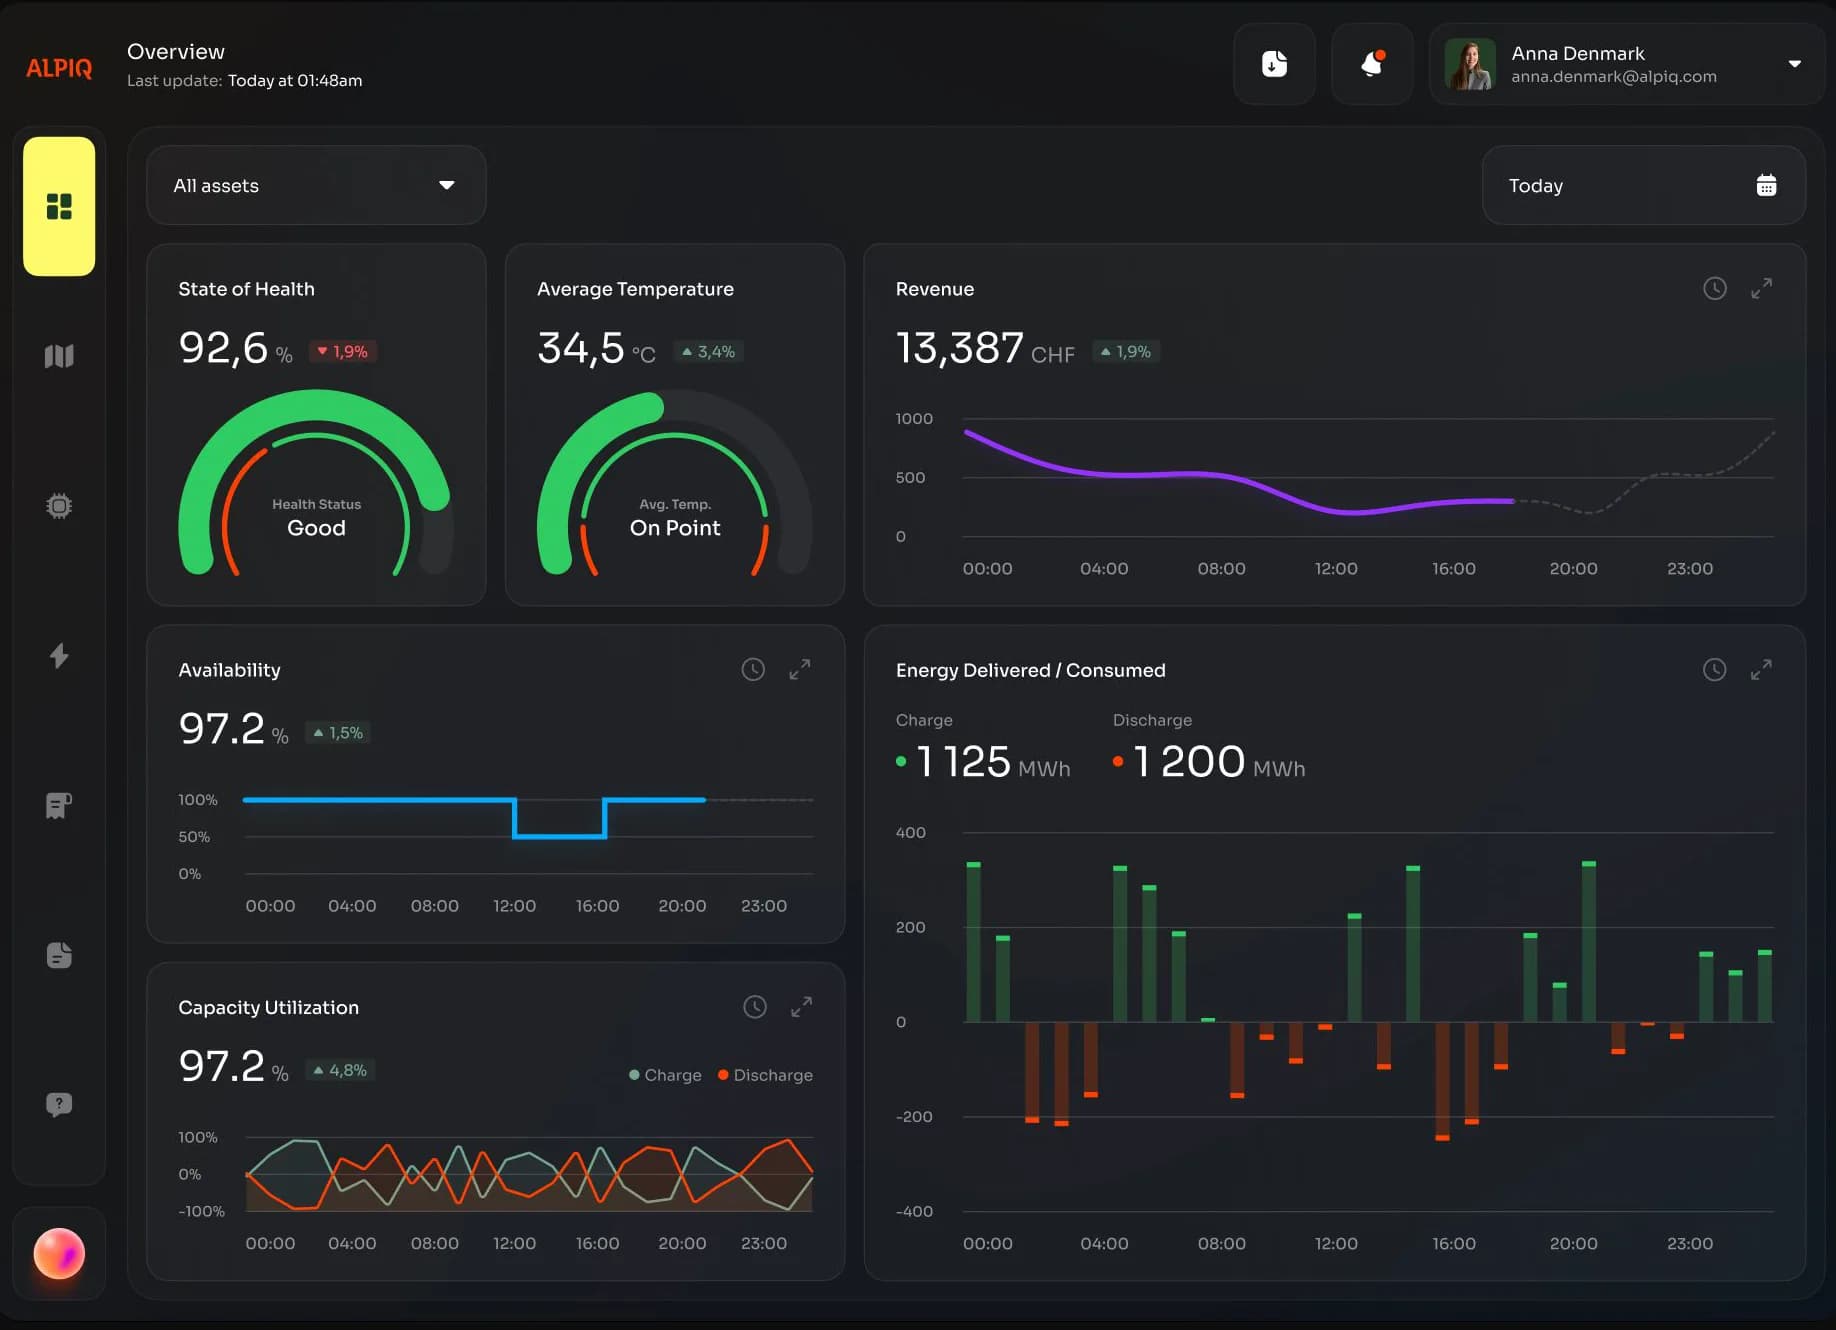The height and width of the screenshot is (1330, 1836).
Task: Click Anna Denmark's profile avatar
Action: point(1470,64)
